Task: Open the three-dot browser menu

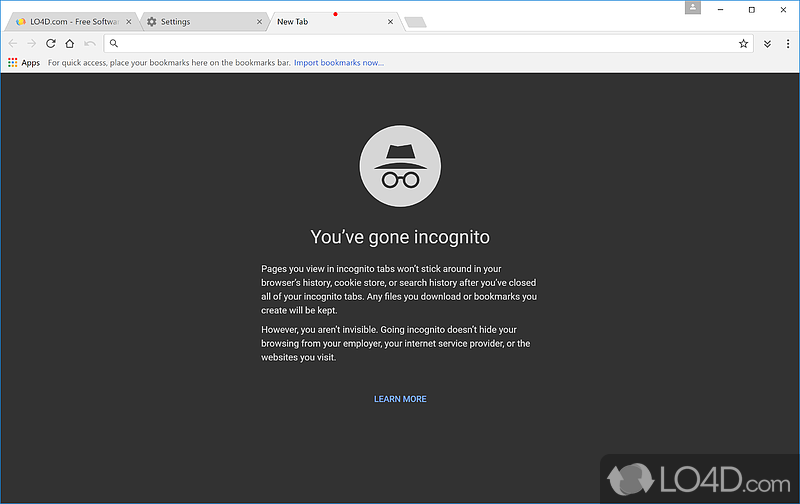Action: (x=788, y=44)
